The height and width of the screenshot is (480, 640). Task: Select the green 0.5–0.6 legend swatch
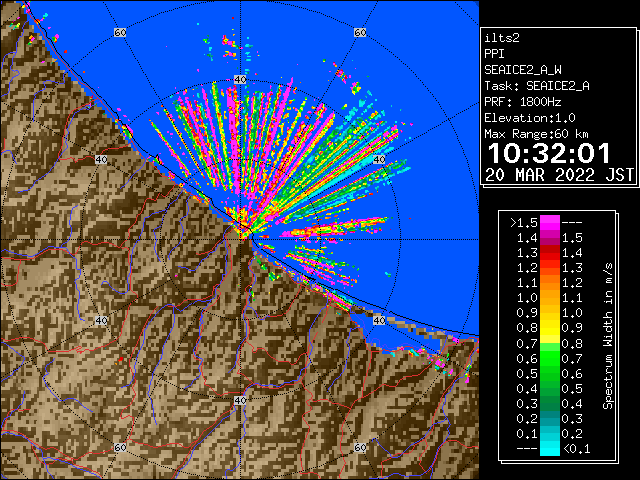coord(550,373)
